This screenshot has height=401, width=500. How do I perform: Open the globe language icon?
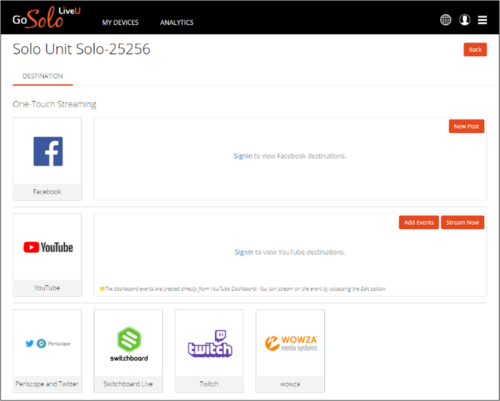coord(445,20)
